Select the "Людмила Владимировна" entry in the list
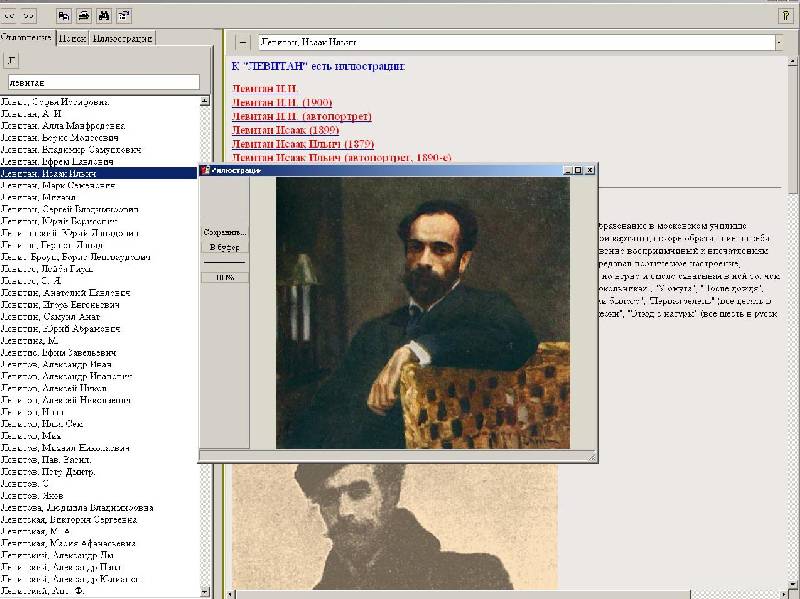 (77, 507)
